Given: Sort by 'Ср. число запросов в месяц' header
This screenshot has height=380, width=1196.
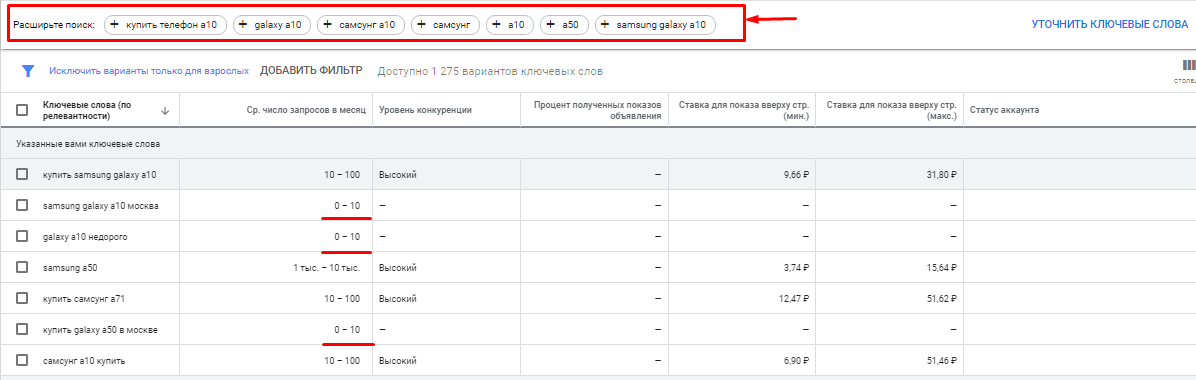Looking at the screenshot, I should pos(307,111).
